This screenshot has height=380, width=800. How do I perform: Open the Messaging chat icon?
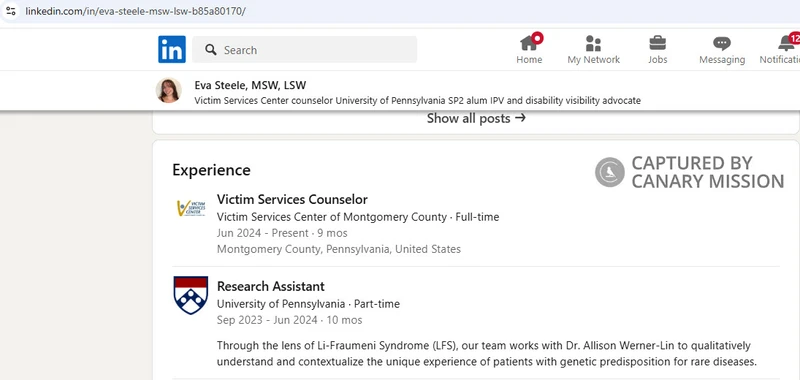(721, 43)
